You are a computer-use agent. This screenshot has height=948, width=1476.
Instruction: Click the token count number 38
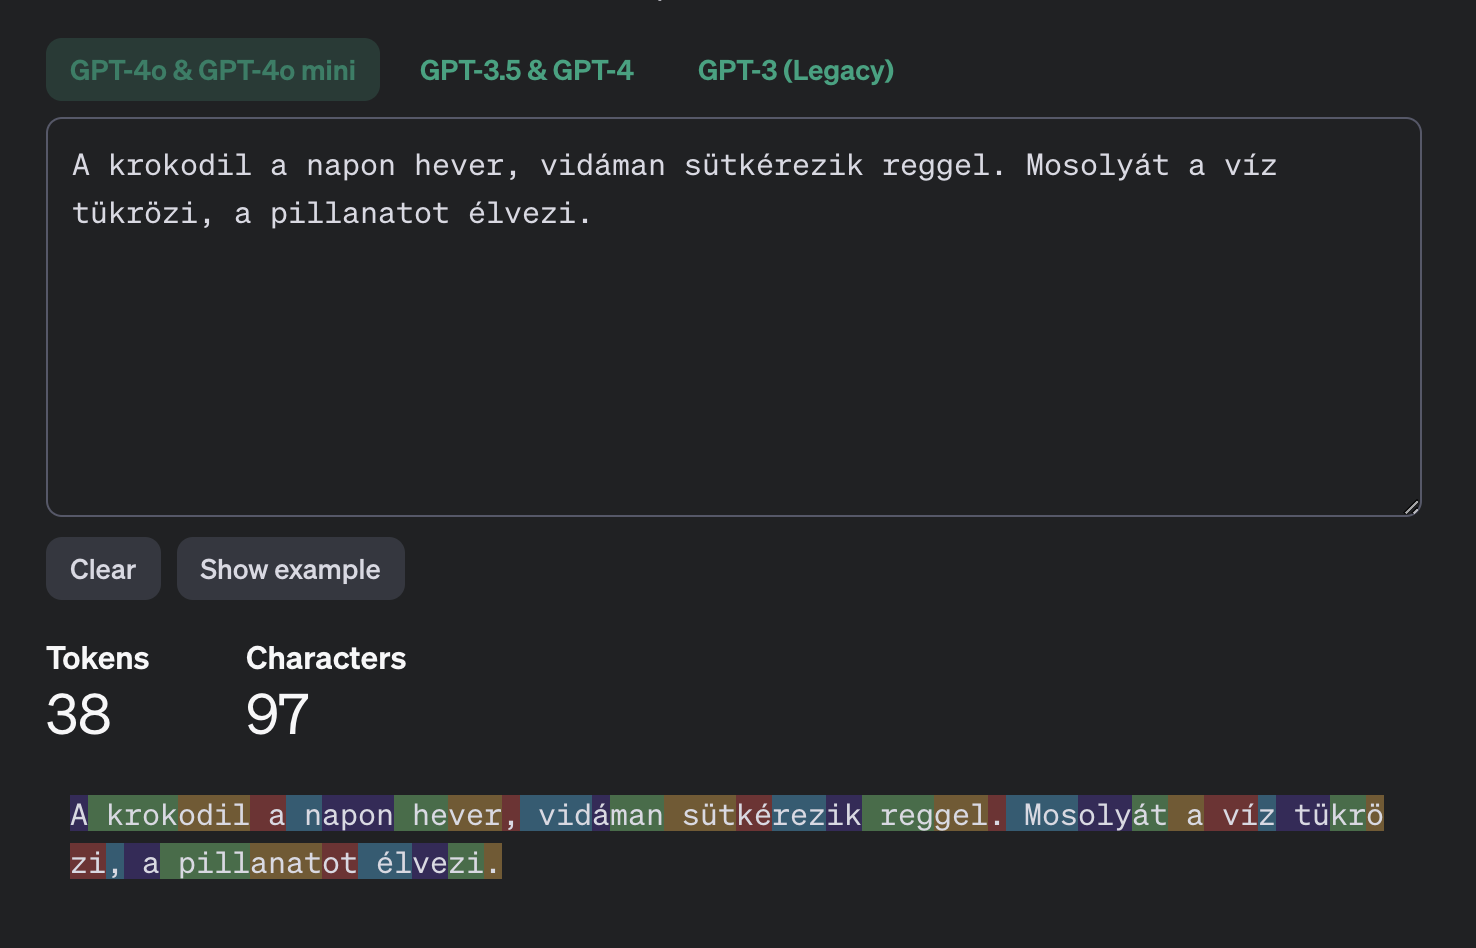[78, 715]
